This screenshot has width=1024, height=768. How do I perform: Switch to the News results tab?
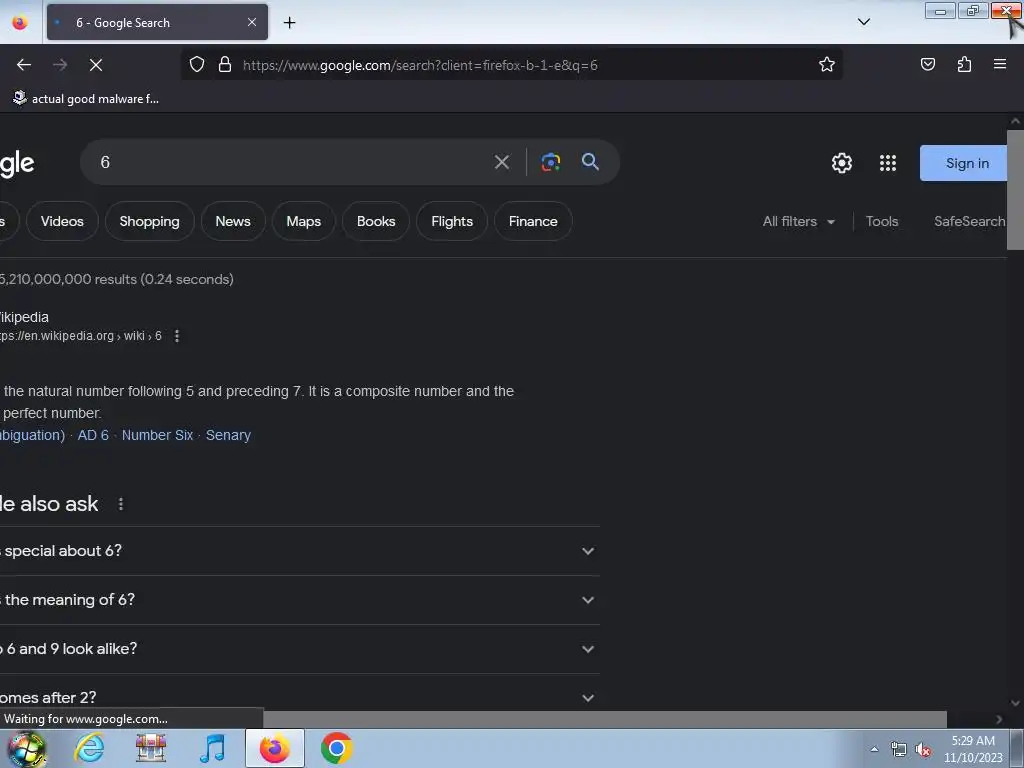point(233,221)
